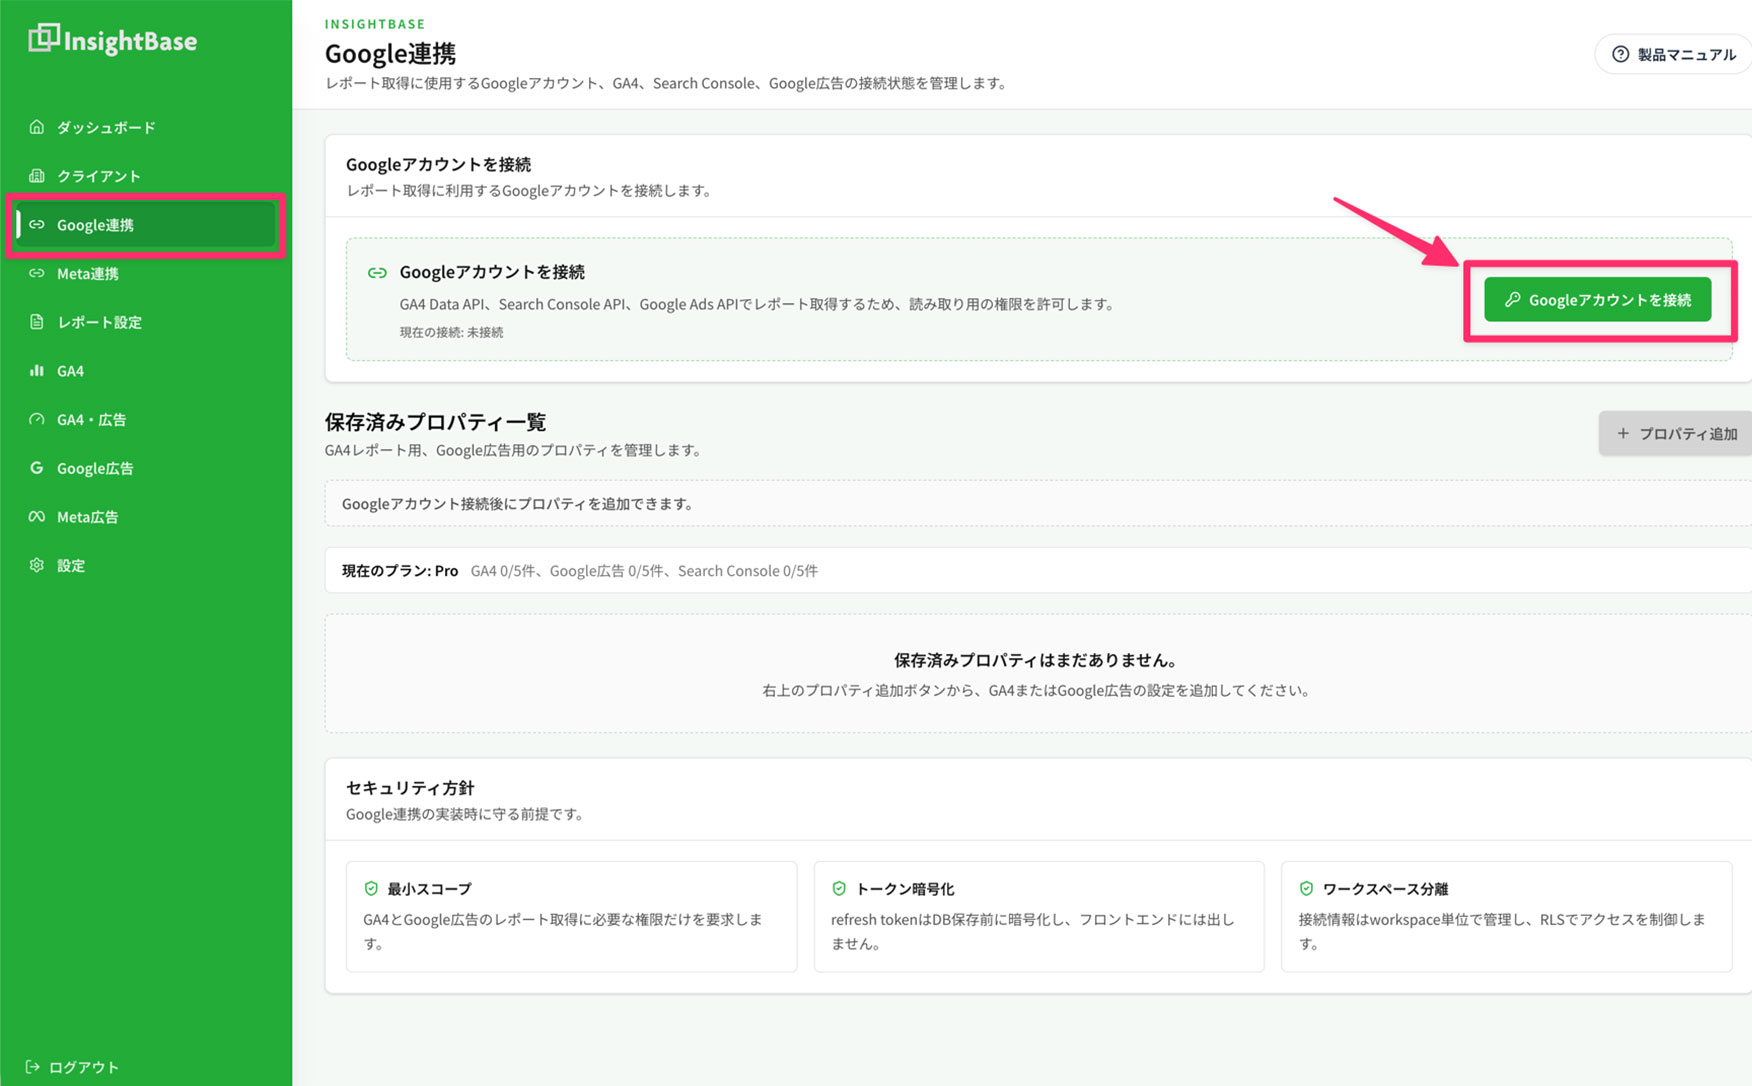The image size is (1752, 1086).
Task: Navigate to Google広告 page
Action: pos(146,468)
